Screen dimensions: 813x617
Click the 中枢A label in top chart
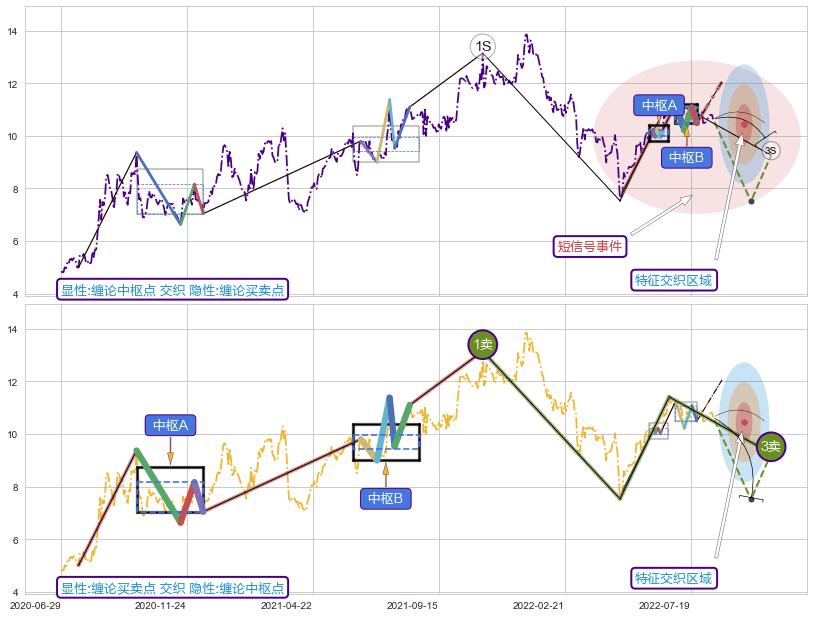659,105
